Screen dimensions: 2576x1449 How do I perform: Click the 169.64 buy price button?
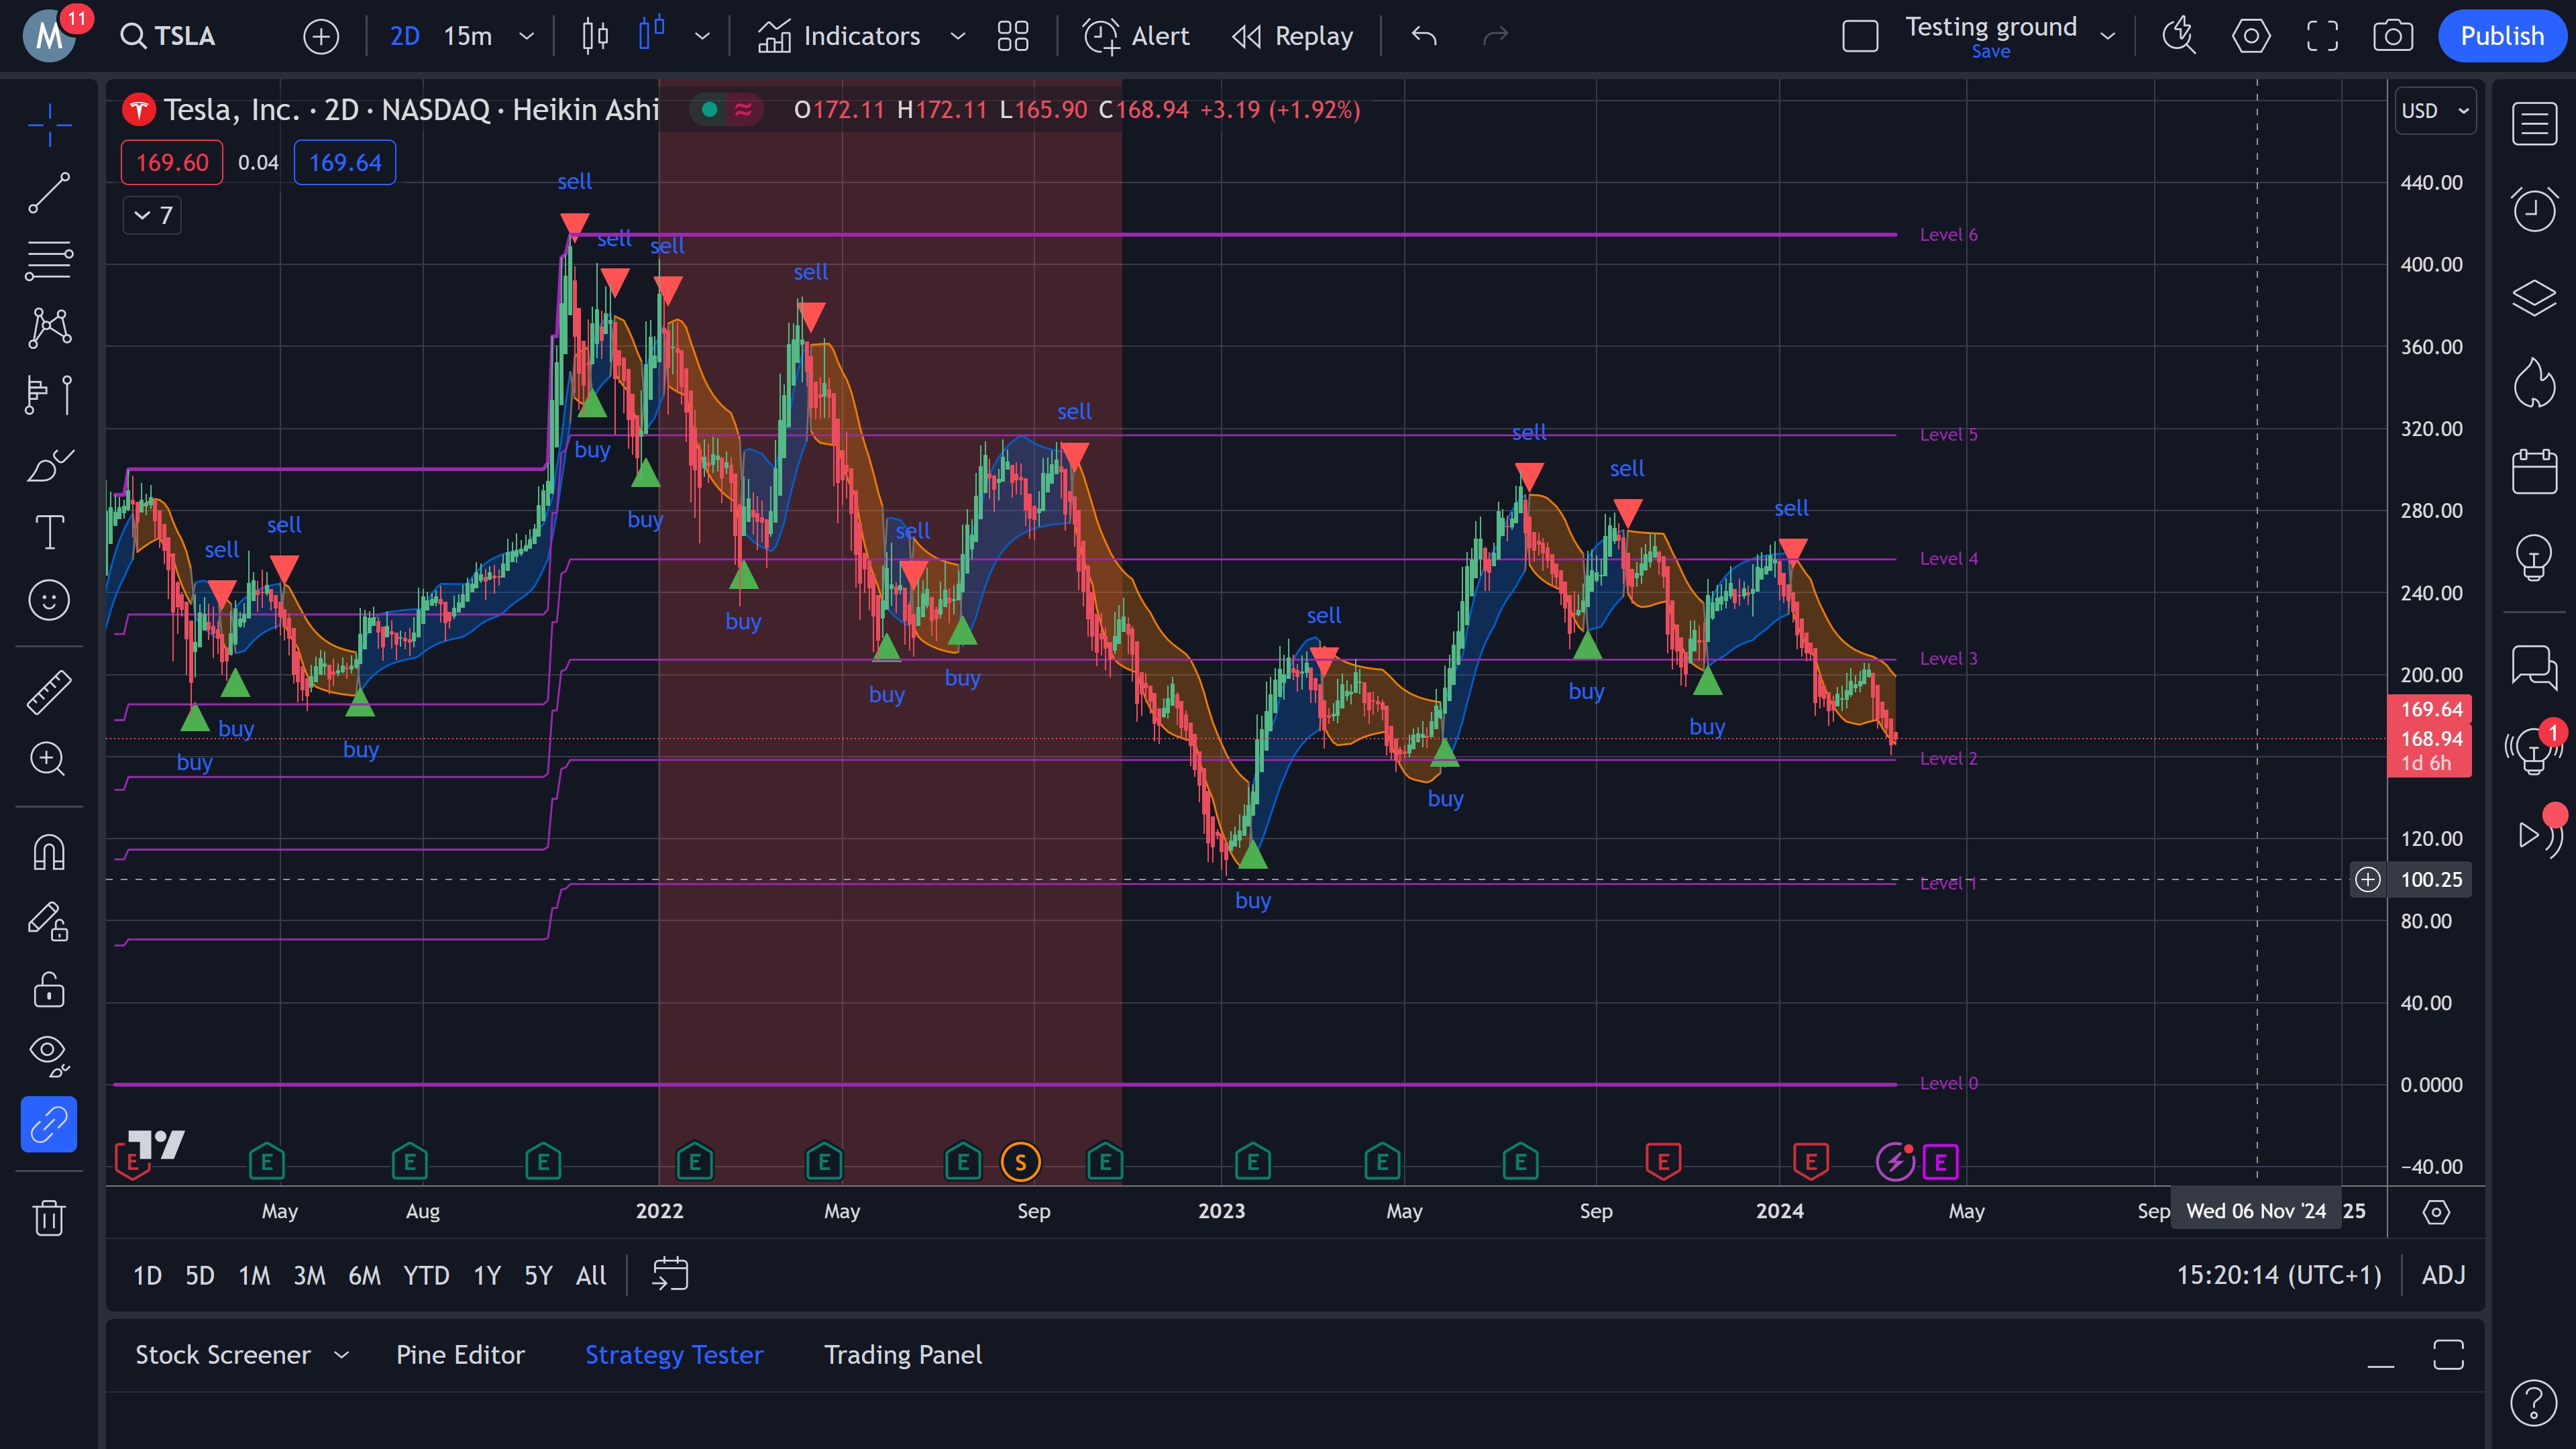[345, 163]
